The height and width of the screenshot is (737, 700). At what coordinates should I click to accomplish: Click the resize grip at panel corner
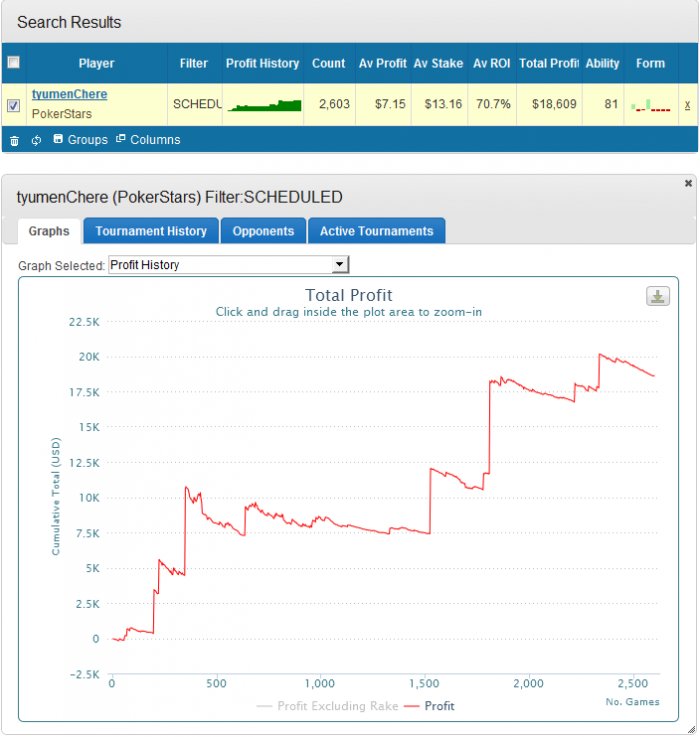(x=692, y=729)
